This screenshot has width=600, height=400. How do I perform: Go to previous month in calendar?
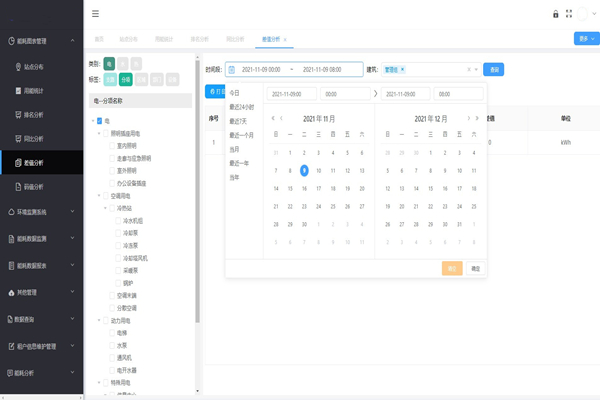pyautogui.click(x=282, y=119)
